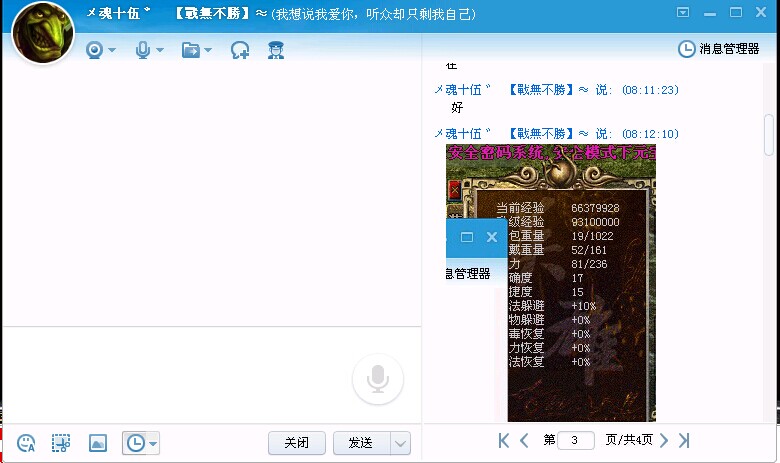
Task: Go to the first history page
Action: [x=504, y=440]
